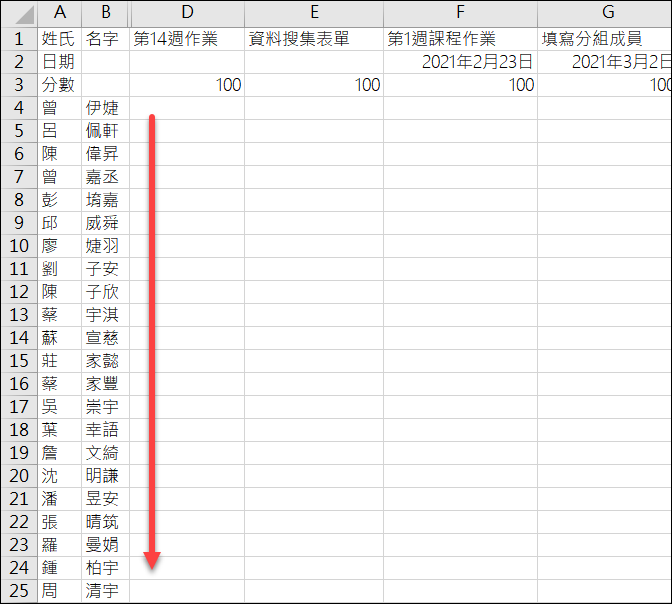Click name cell 宇淇
Viewport: 672px width, 604px height.
pyautogui.click(x=105, y=315)
